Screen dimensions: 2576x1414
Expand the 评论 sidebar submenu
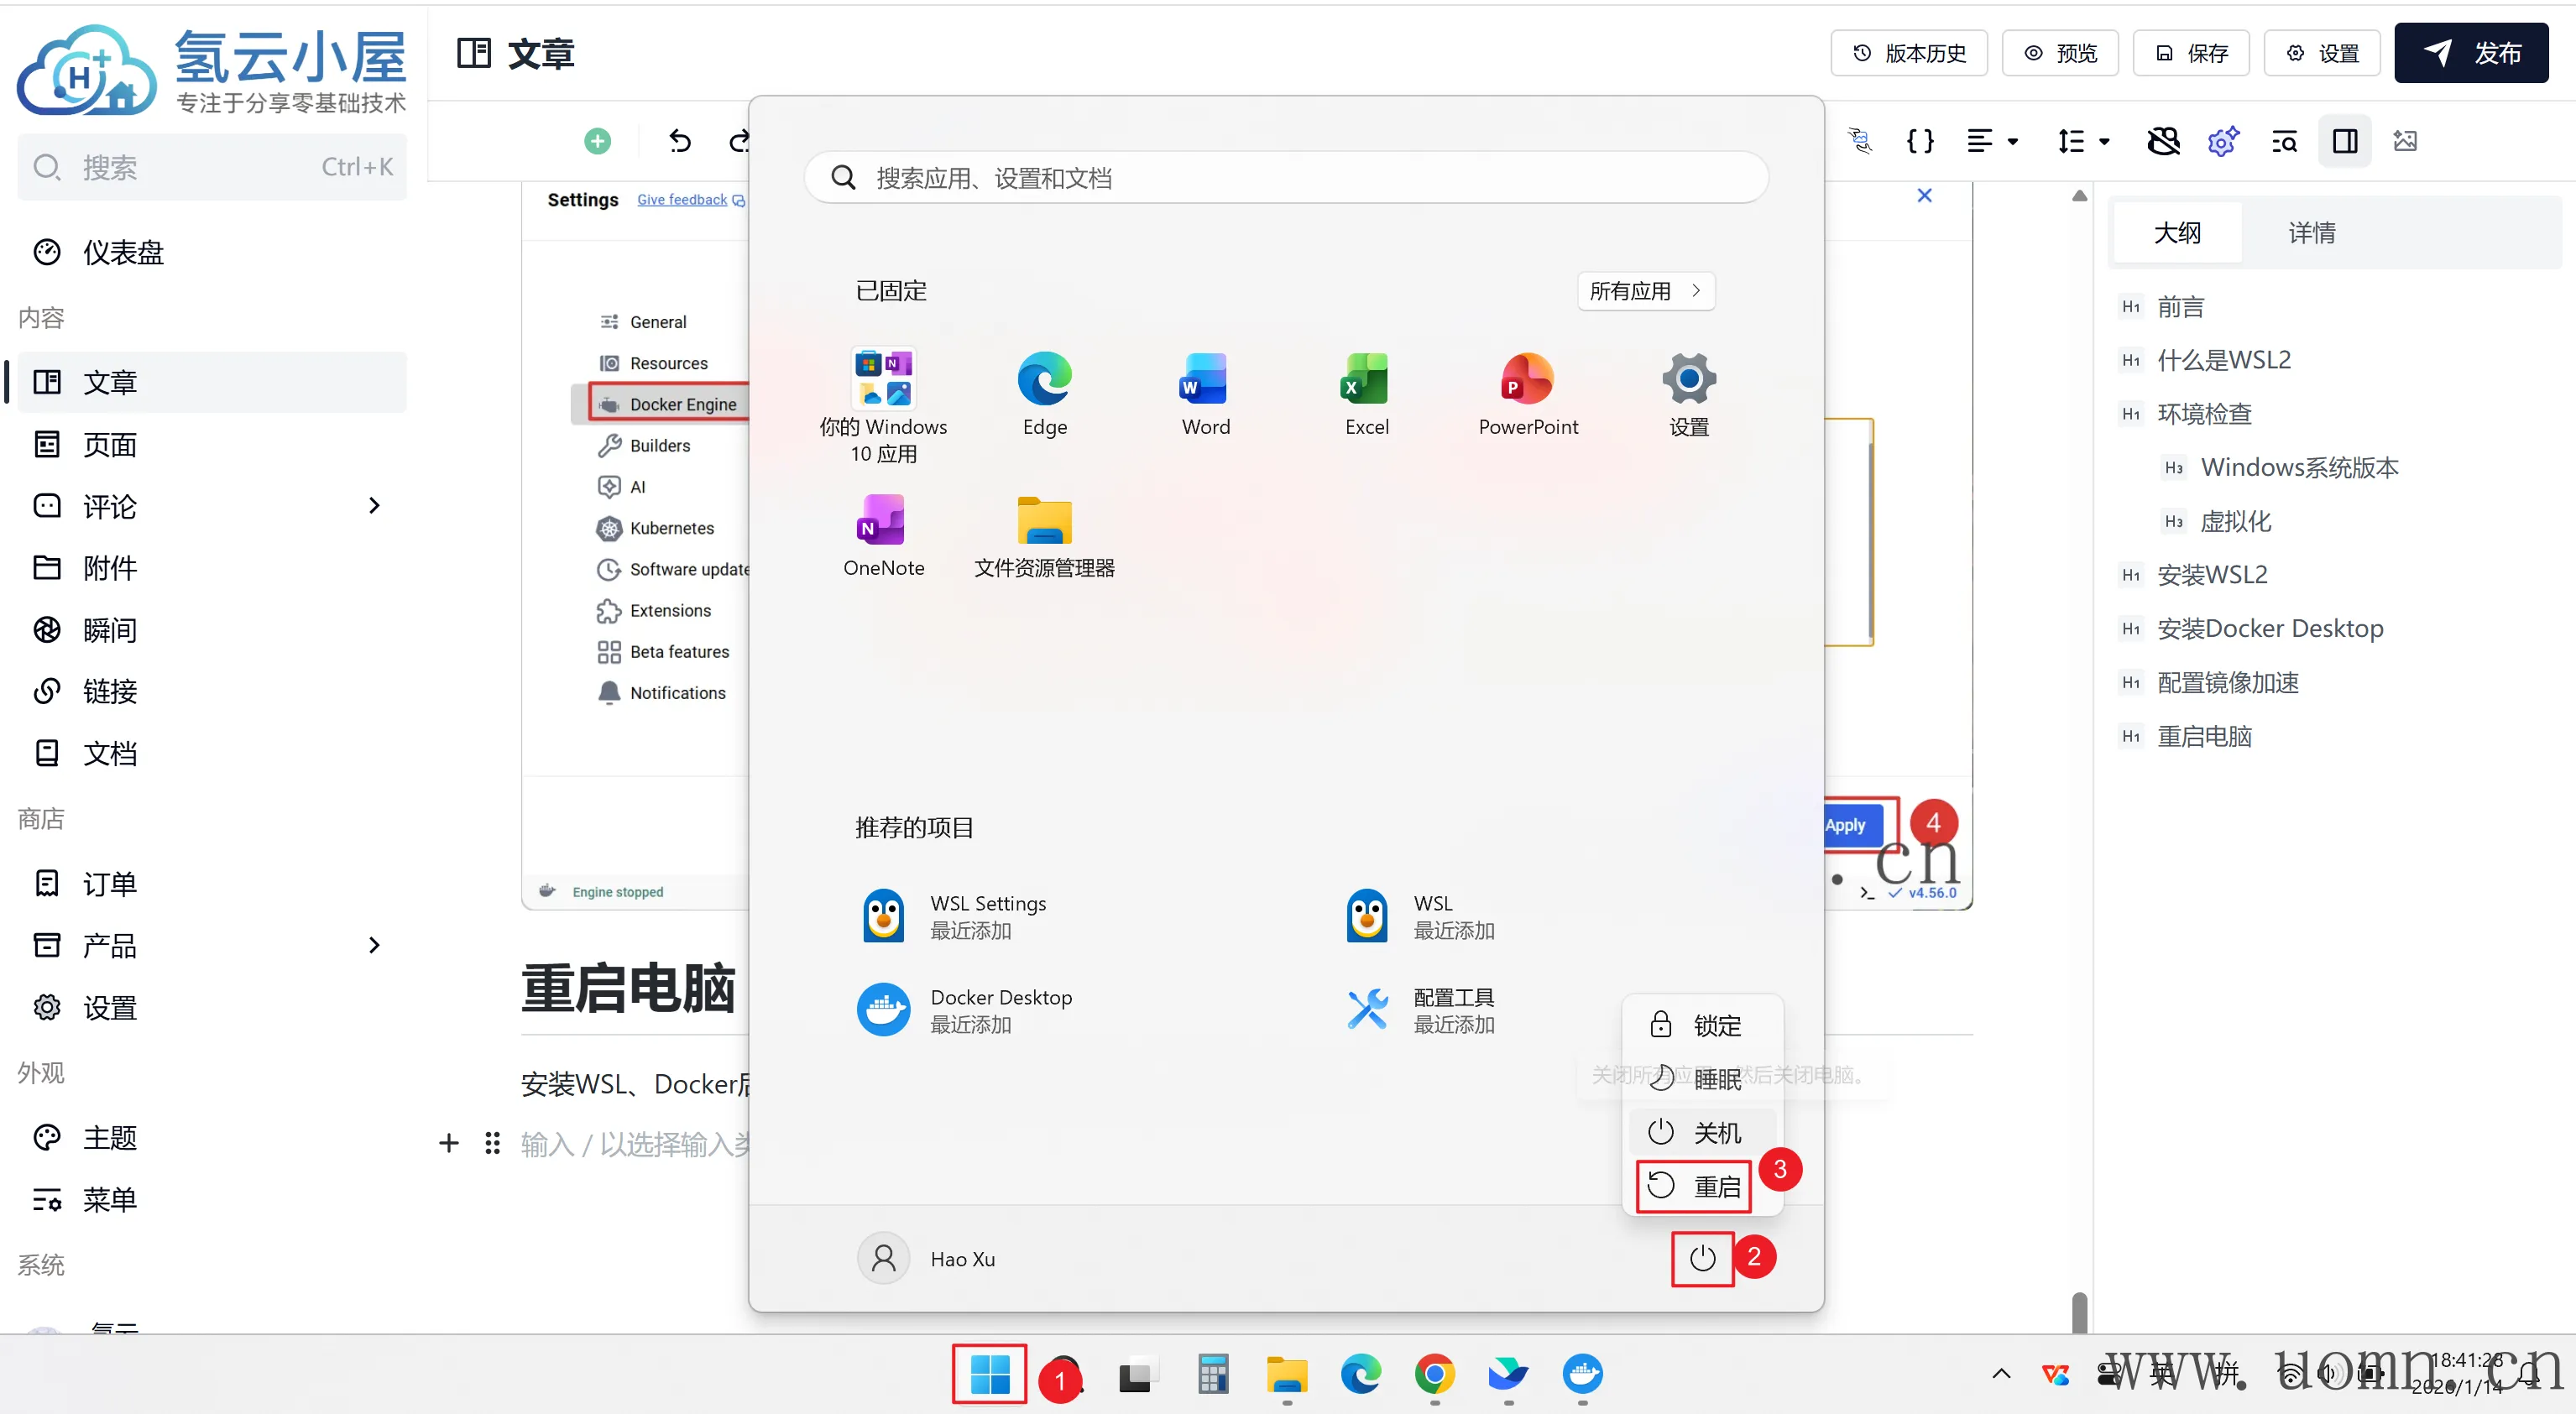pyautogui.click(x=374, y=506)
